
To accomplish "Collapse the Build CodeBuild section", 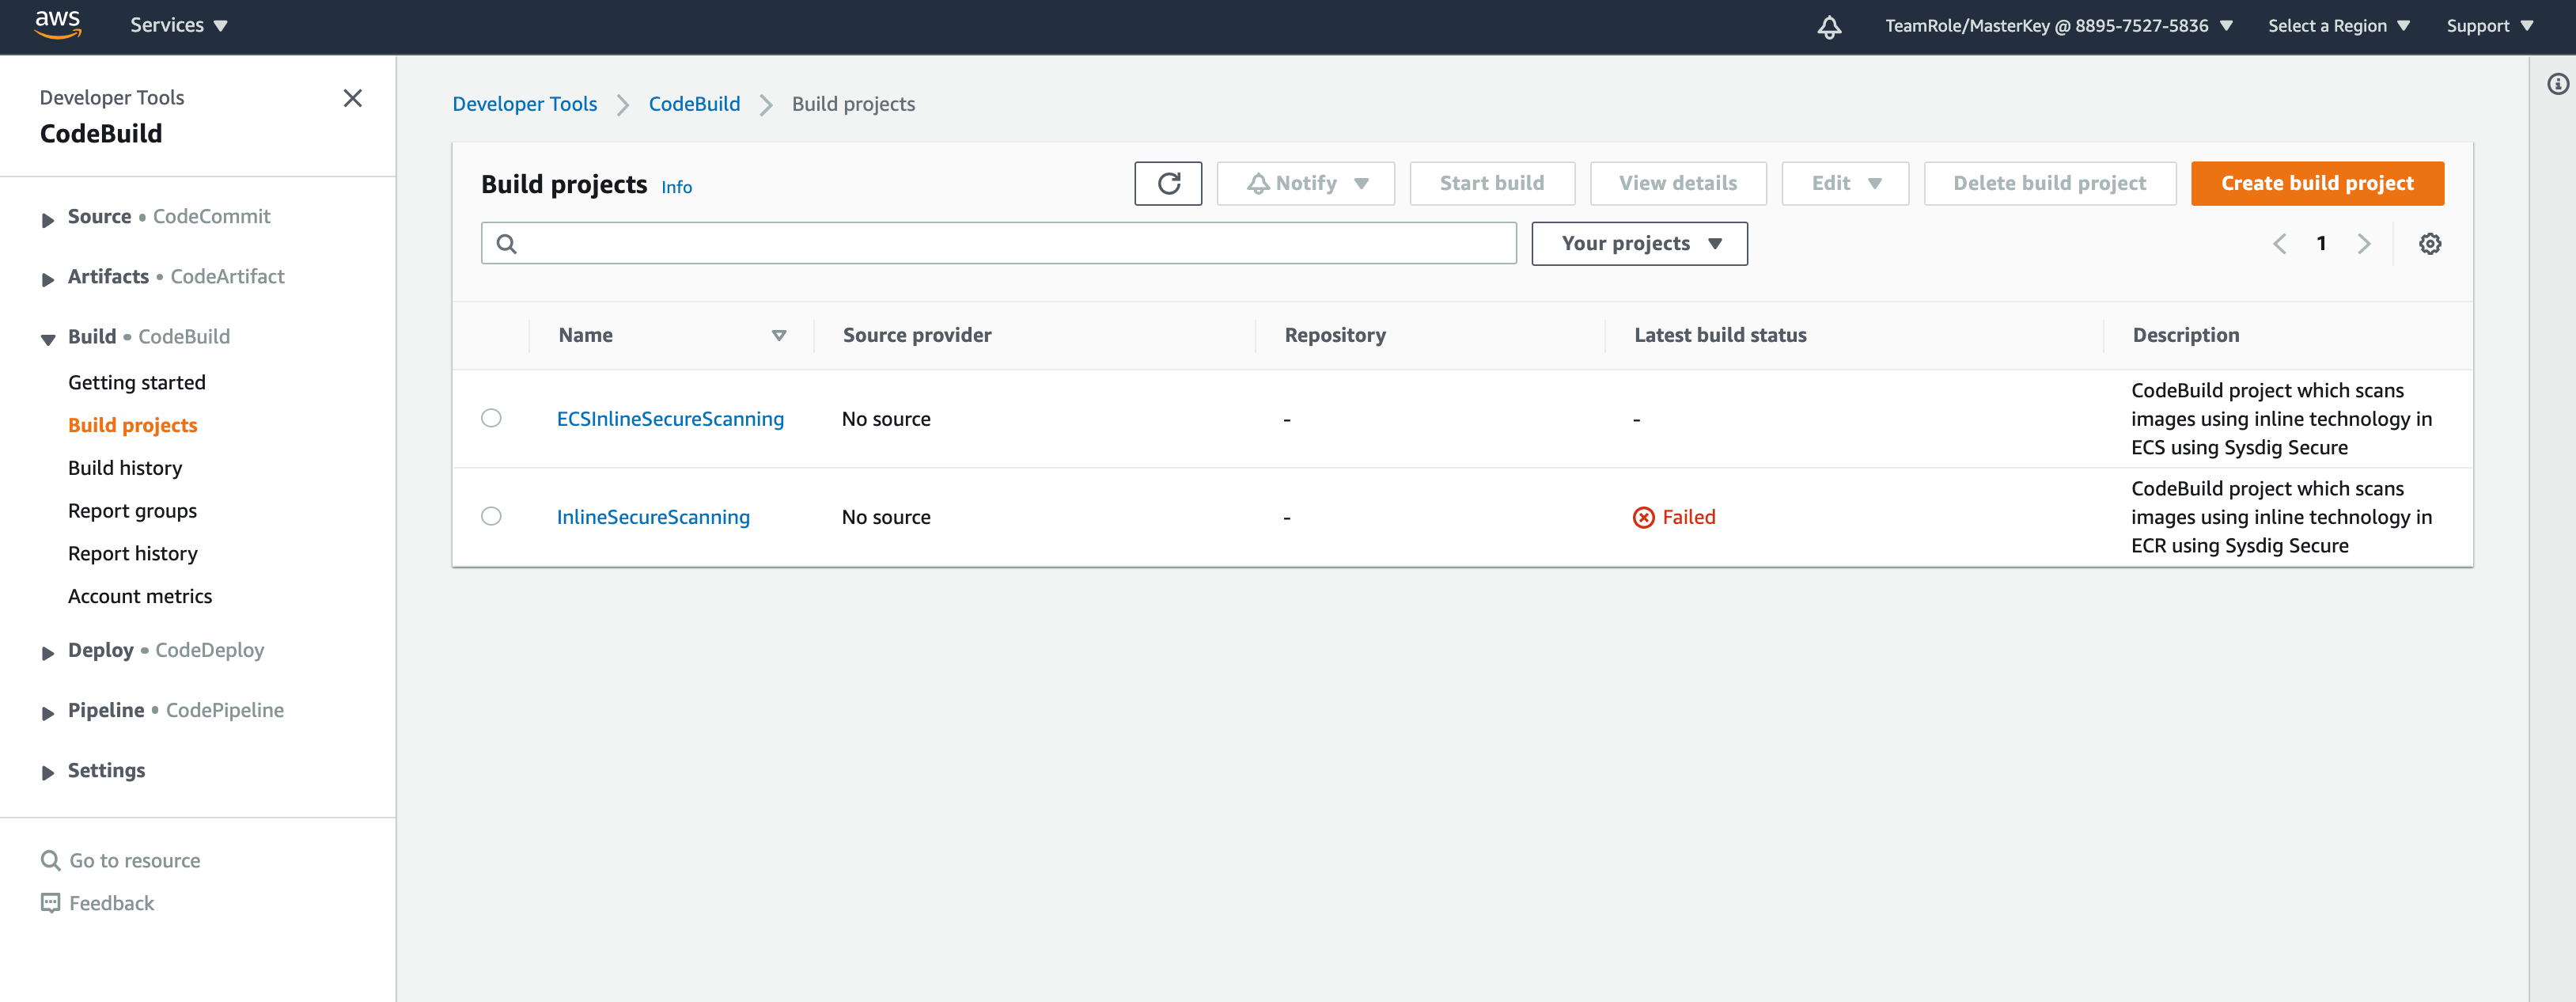I will 47,339.
